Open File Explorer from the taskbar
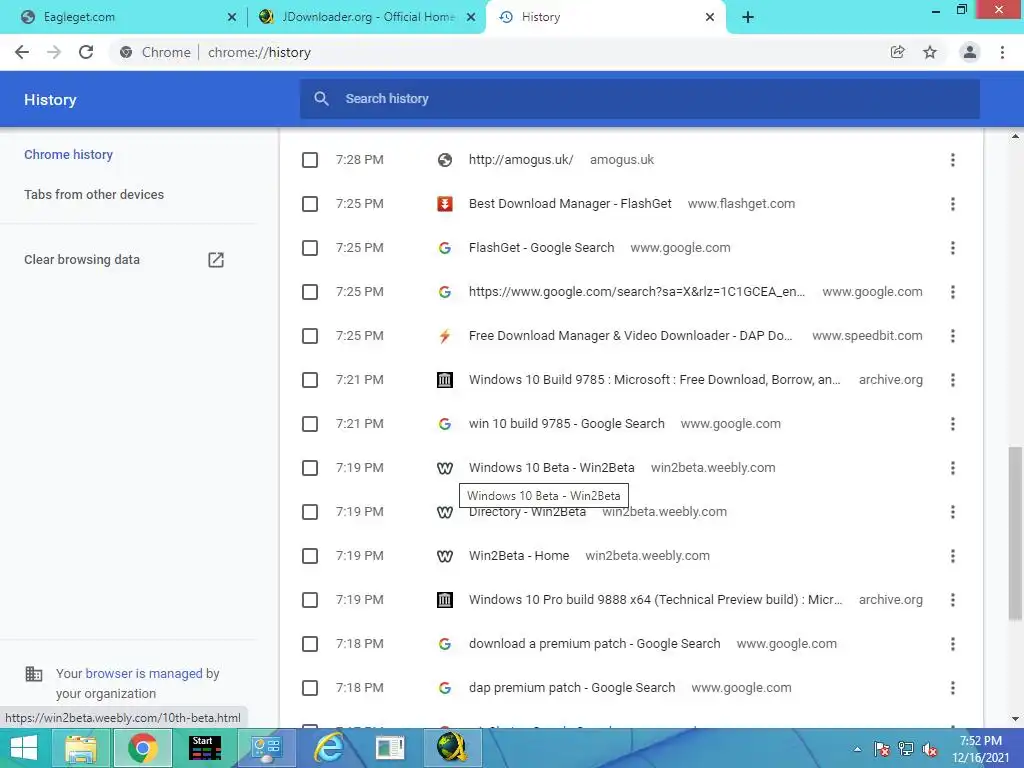Image resolution: width=1024 pixels, height=768 pixels. [80, 748]
